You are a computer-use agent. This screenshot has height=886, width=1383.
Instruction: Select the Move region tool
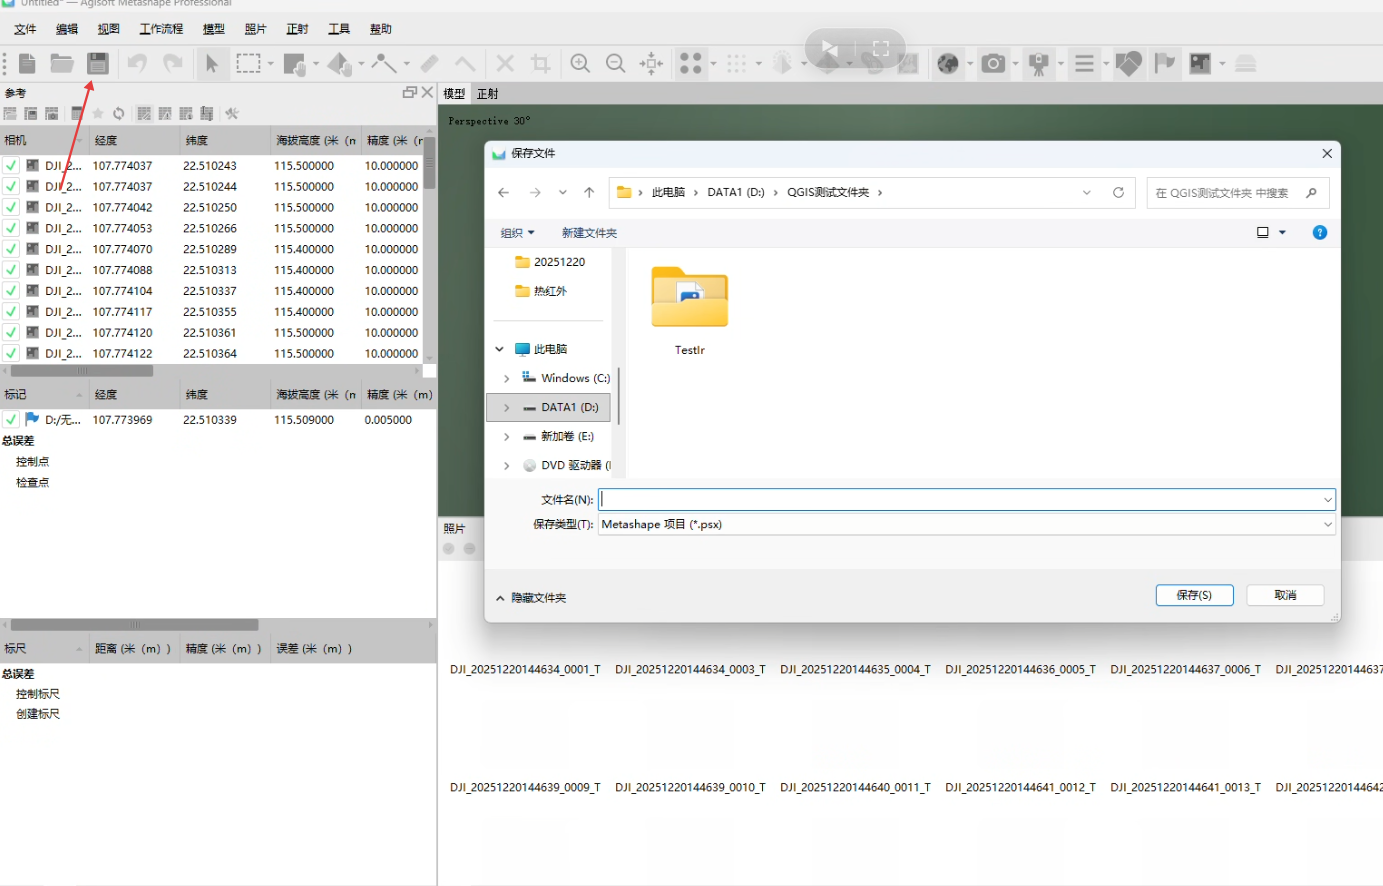click(294, 65)
